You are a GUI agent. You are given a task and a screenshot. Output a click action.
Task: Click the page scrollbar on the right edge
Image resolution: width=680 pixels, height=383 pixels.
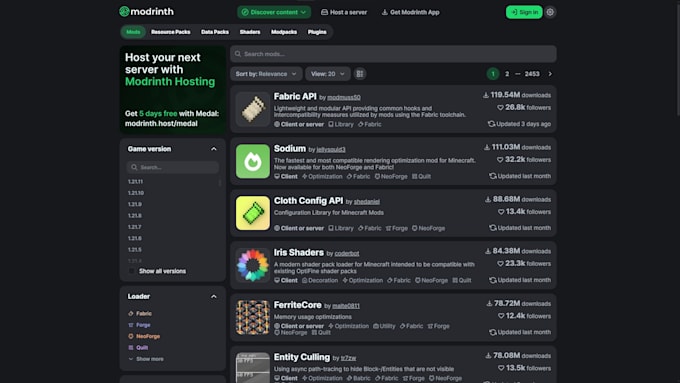(677, 59)
